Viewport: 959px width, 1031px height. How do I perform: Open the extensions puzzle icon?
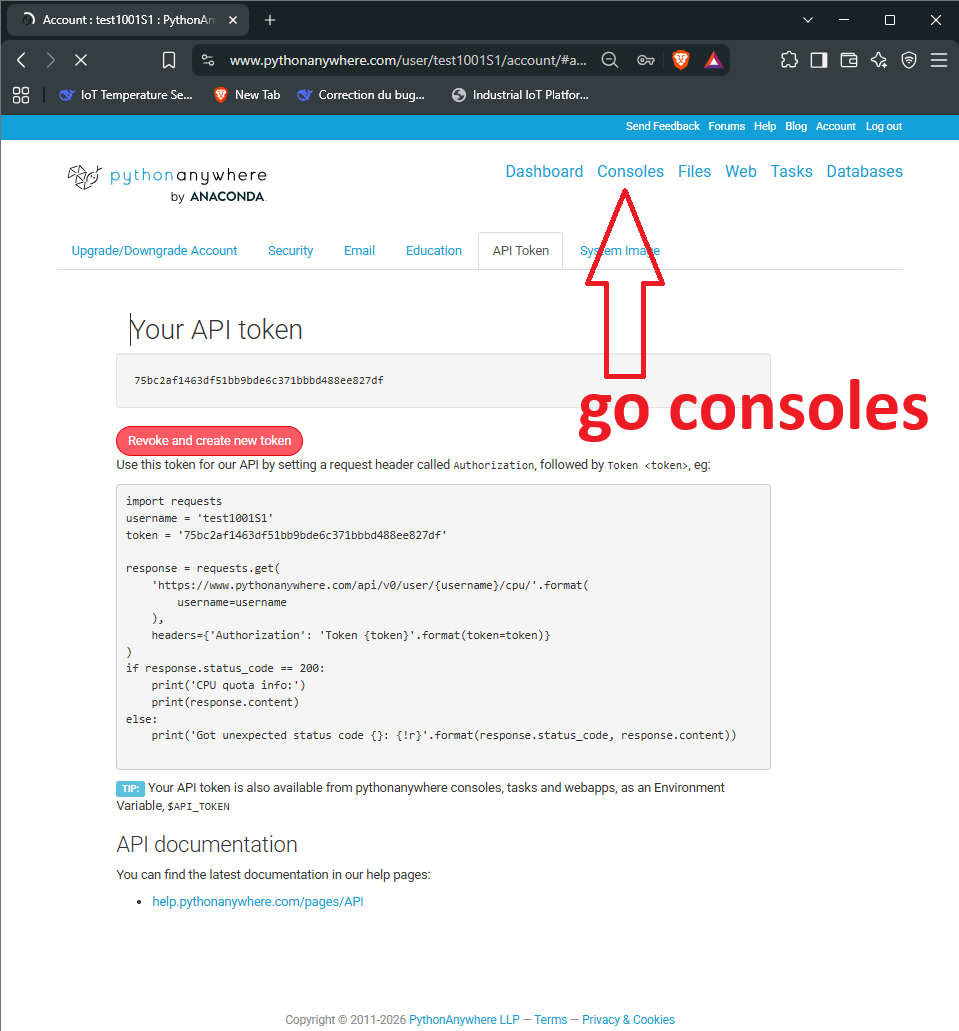pos(789,60)
